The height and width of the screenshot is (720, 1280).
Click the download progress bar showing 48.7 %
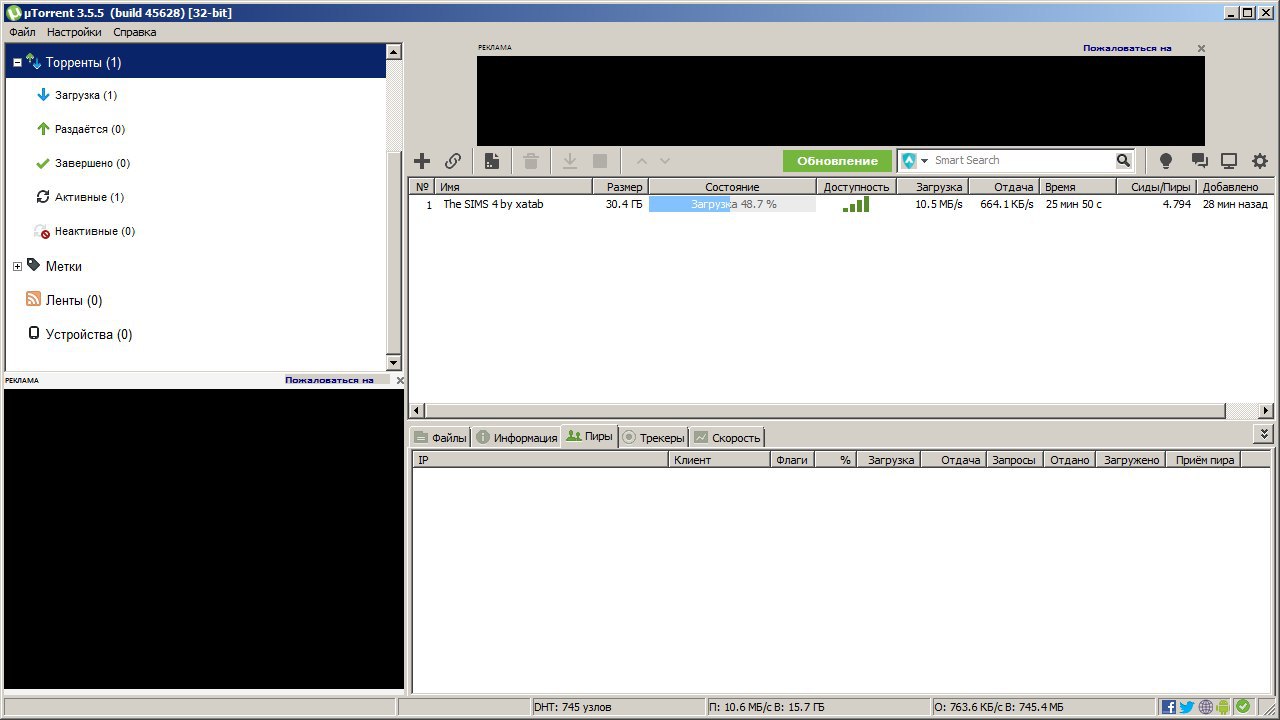[x=732, y=204]
